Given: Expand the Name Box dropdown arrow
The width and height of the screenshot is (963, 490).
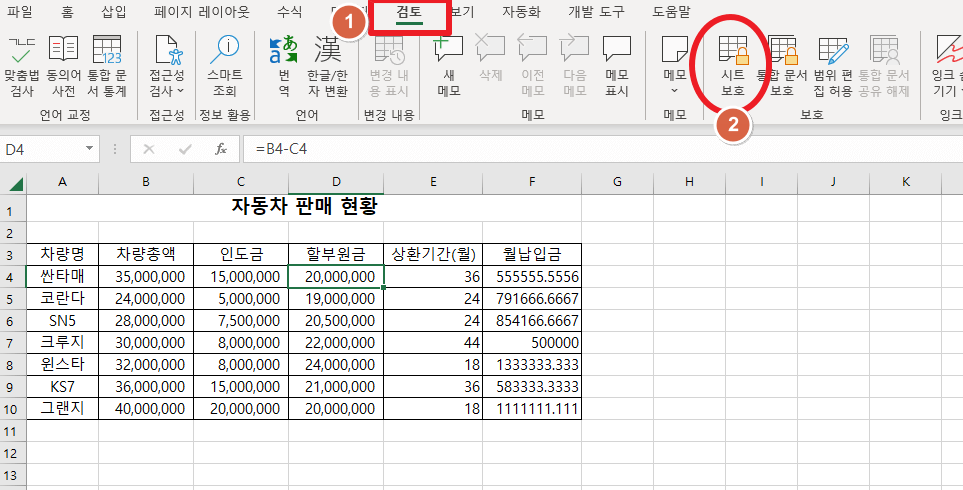Looking at the screenshot, I should pyautogui.click(x=90, y=149).
